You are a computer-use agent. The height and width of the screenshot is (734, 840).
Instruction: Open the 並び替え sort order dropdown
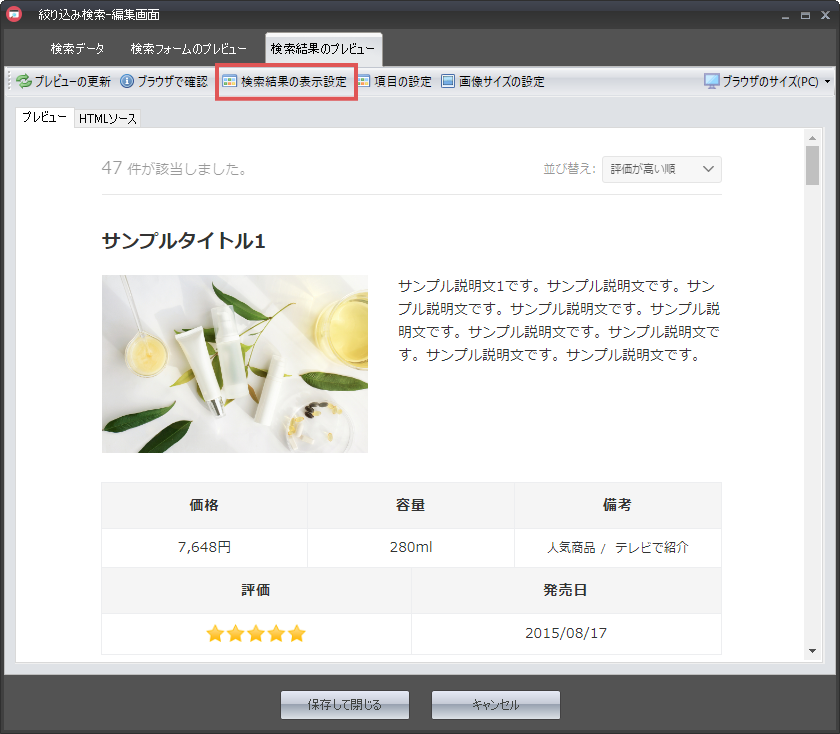tap(661, 169)
